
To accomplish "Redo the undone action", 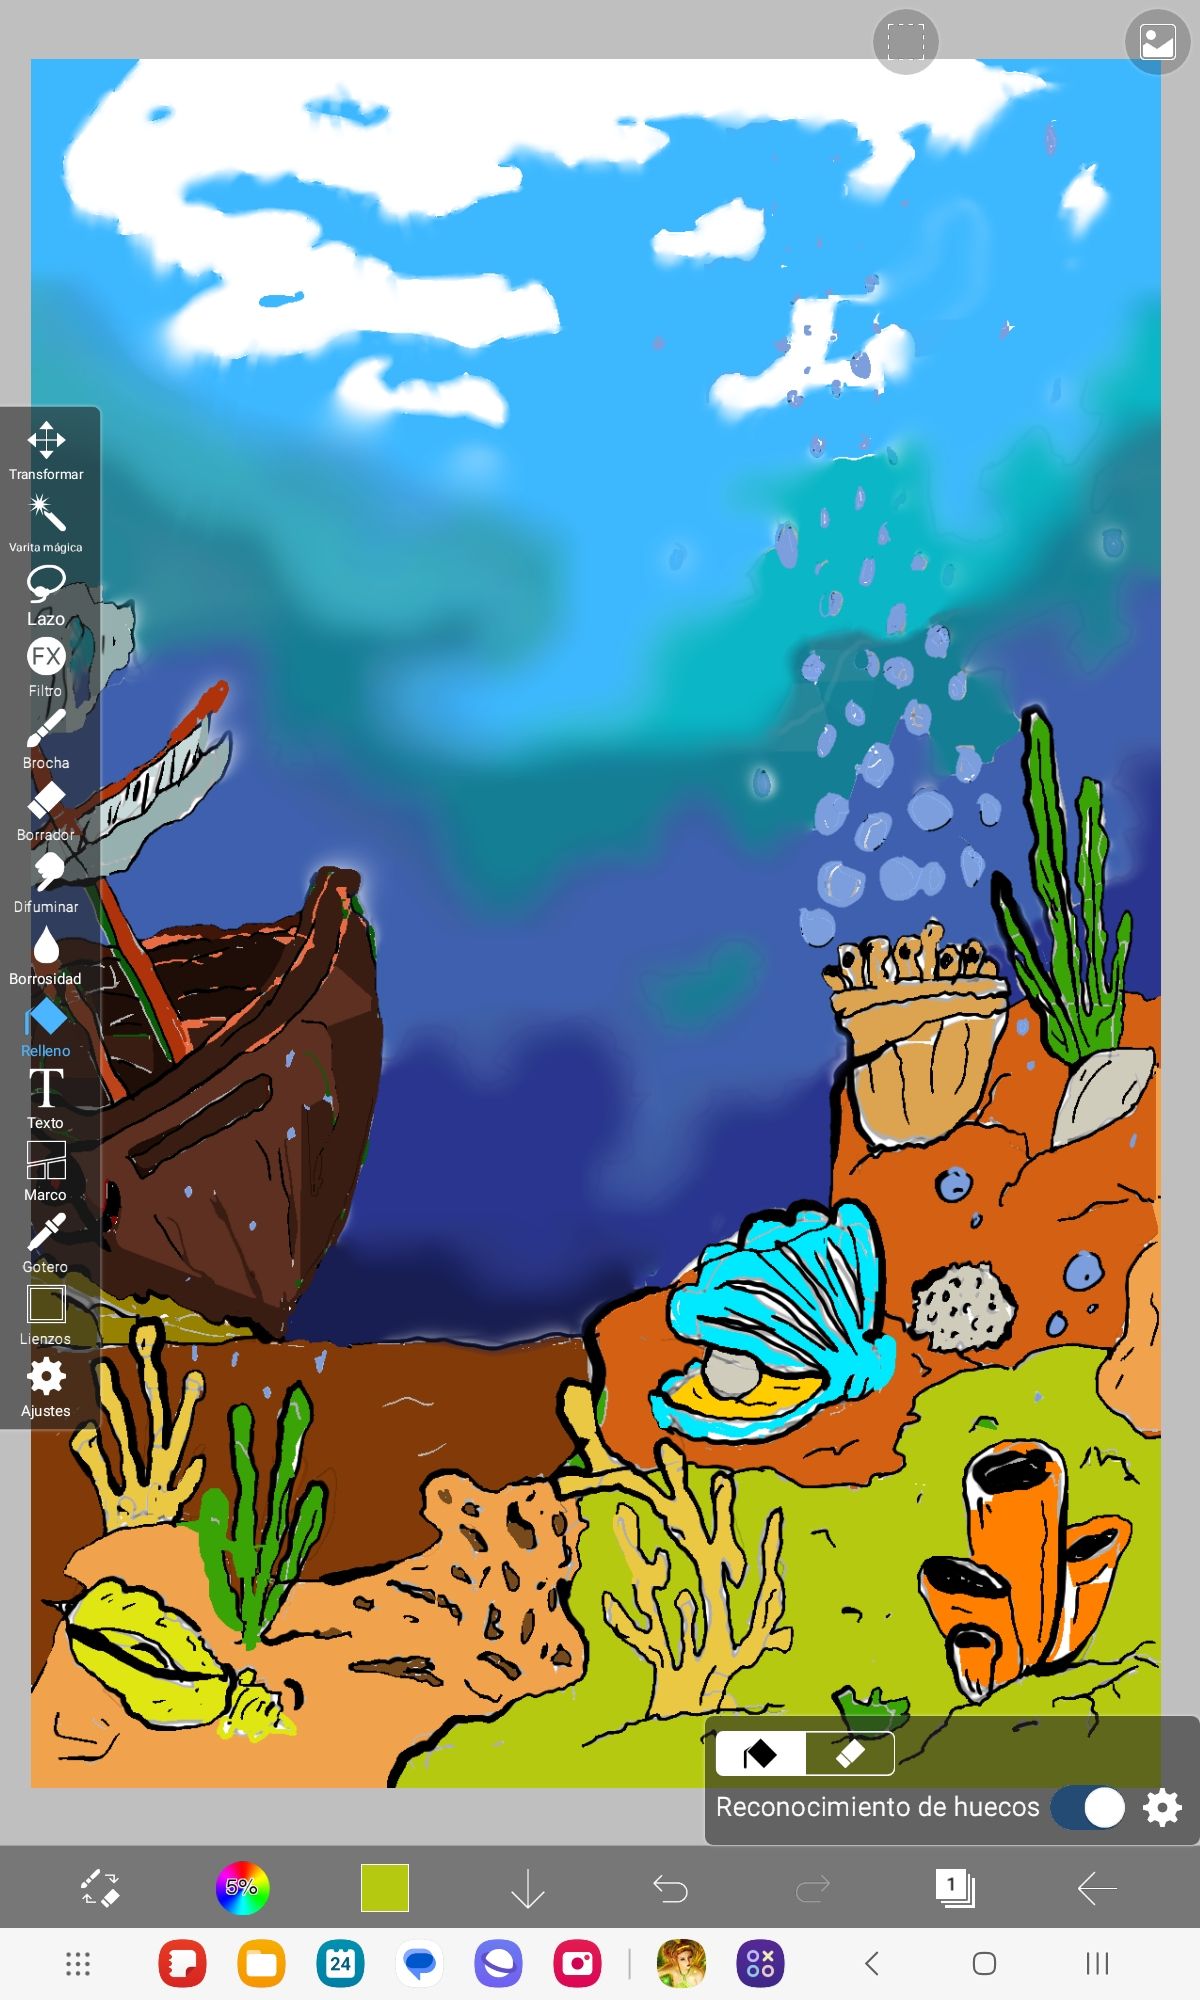I will 812,1888.
